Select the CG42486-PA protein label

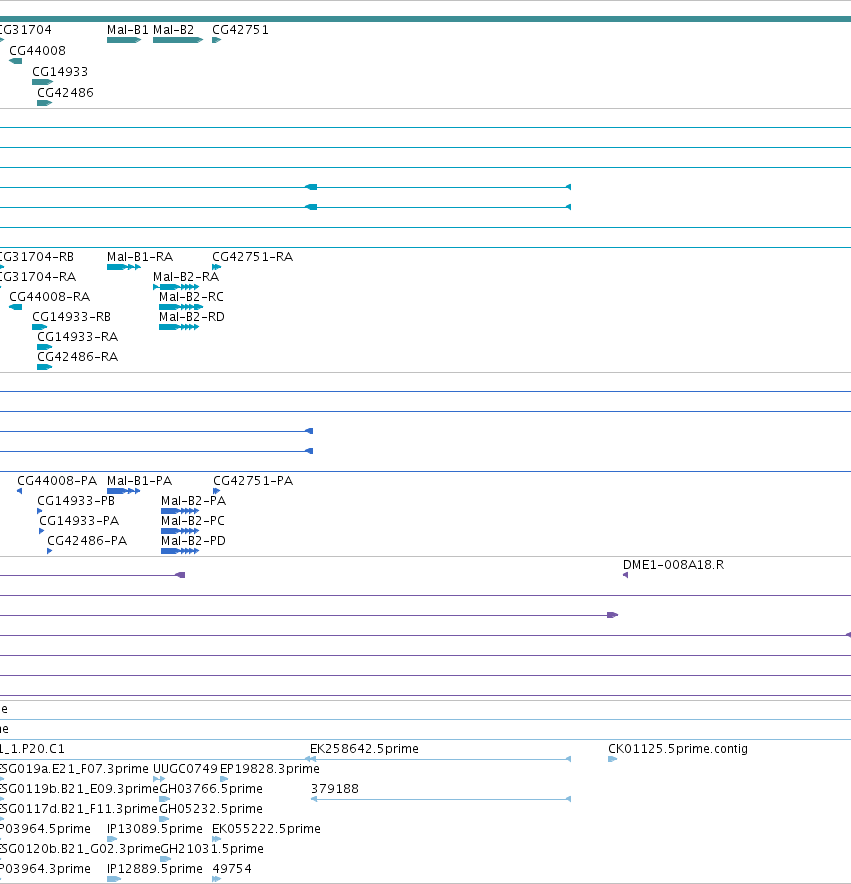coord(87,541)
